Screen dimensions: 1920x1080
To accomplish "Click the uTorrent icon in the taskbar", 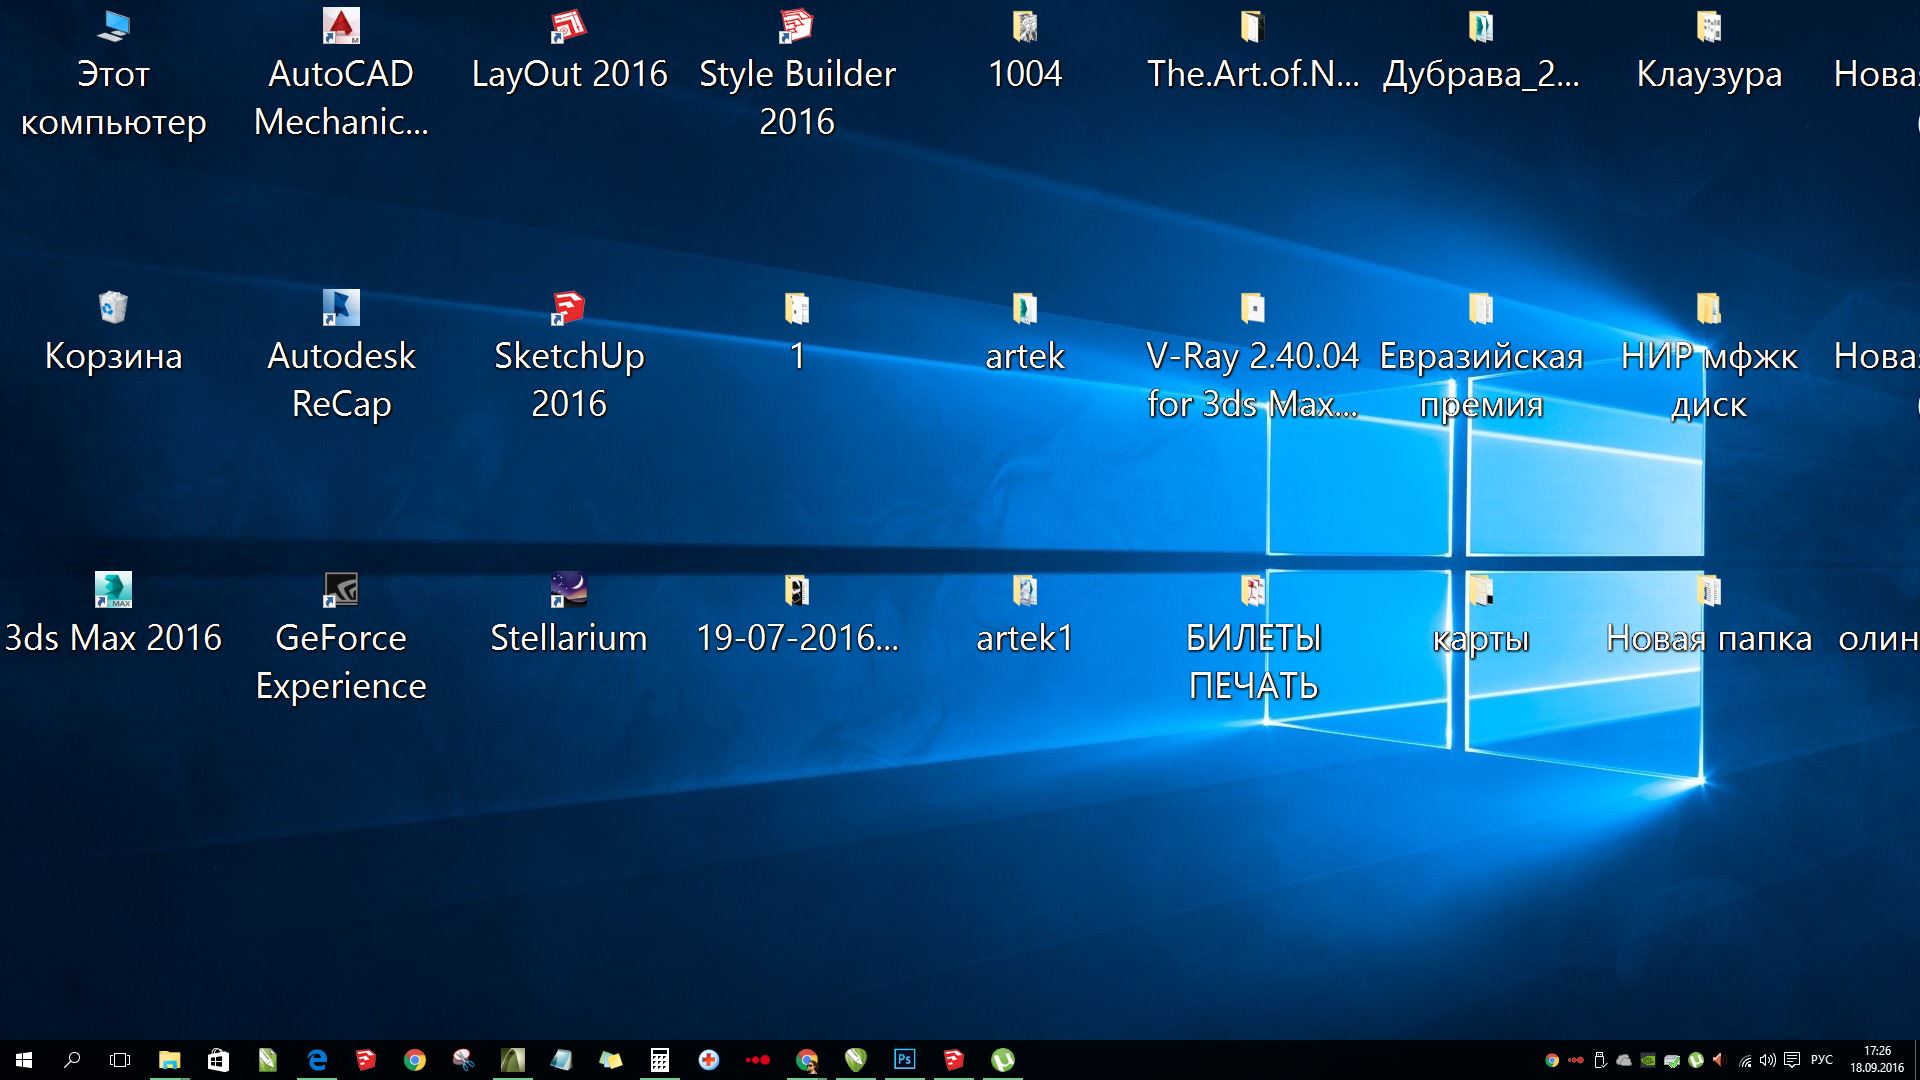I will pyautogui.click(x=1002, y=1060).
